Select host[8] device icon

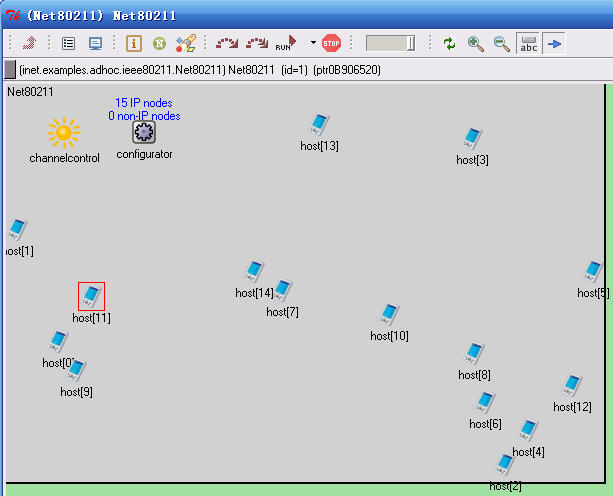pyautogui.click(x=474, y=353)
